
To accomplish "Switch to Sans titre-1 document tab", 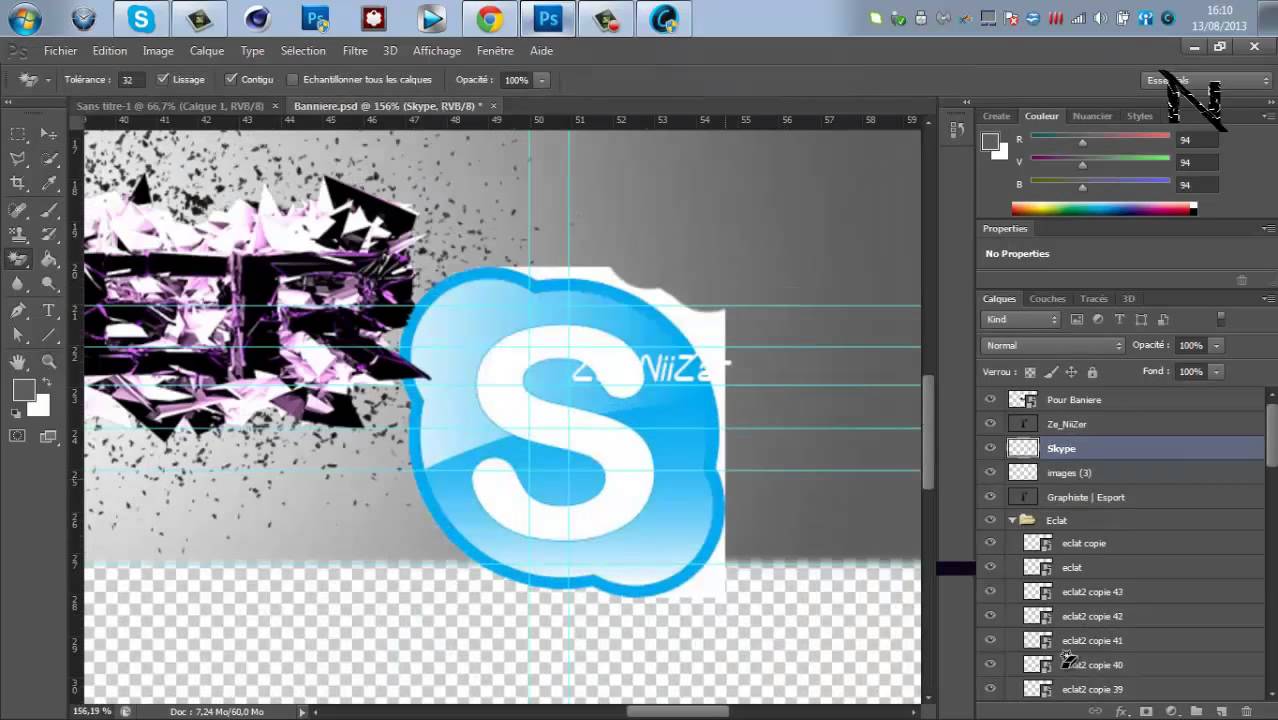I will [170, 106].
